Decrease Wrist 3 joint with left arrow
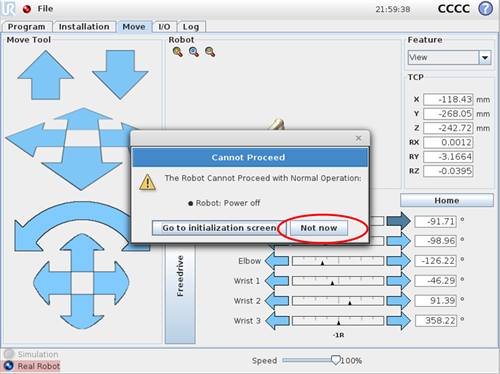 point(277,321)
